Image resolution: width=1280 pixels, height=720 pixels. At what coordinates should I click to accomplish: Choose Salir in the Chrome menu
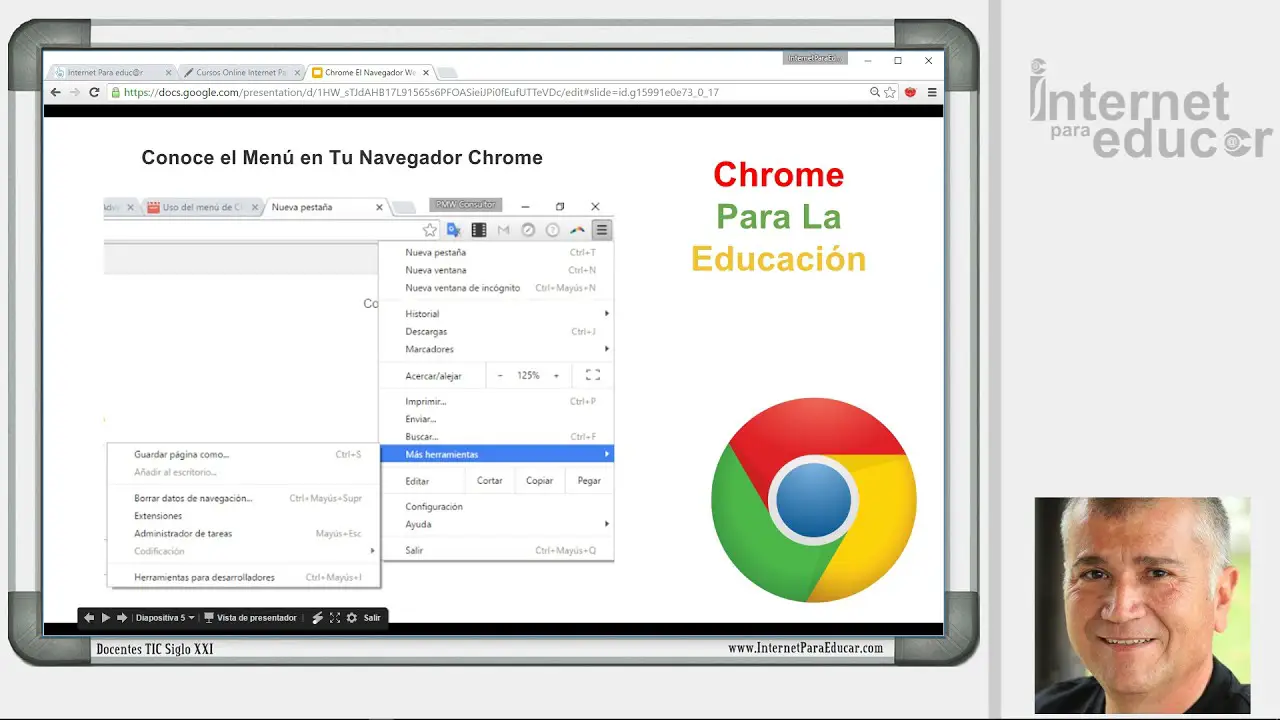click(x=496, y=550)
